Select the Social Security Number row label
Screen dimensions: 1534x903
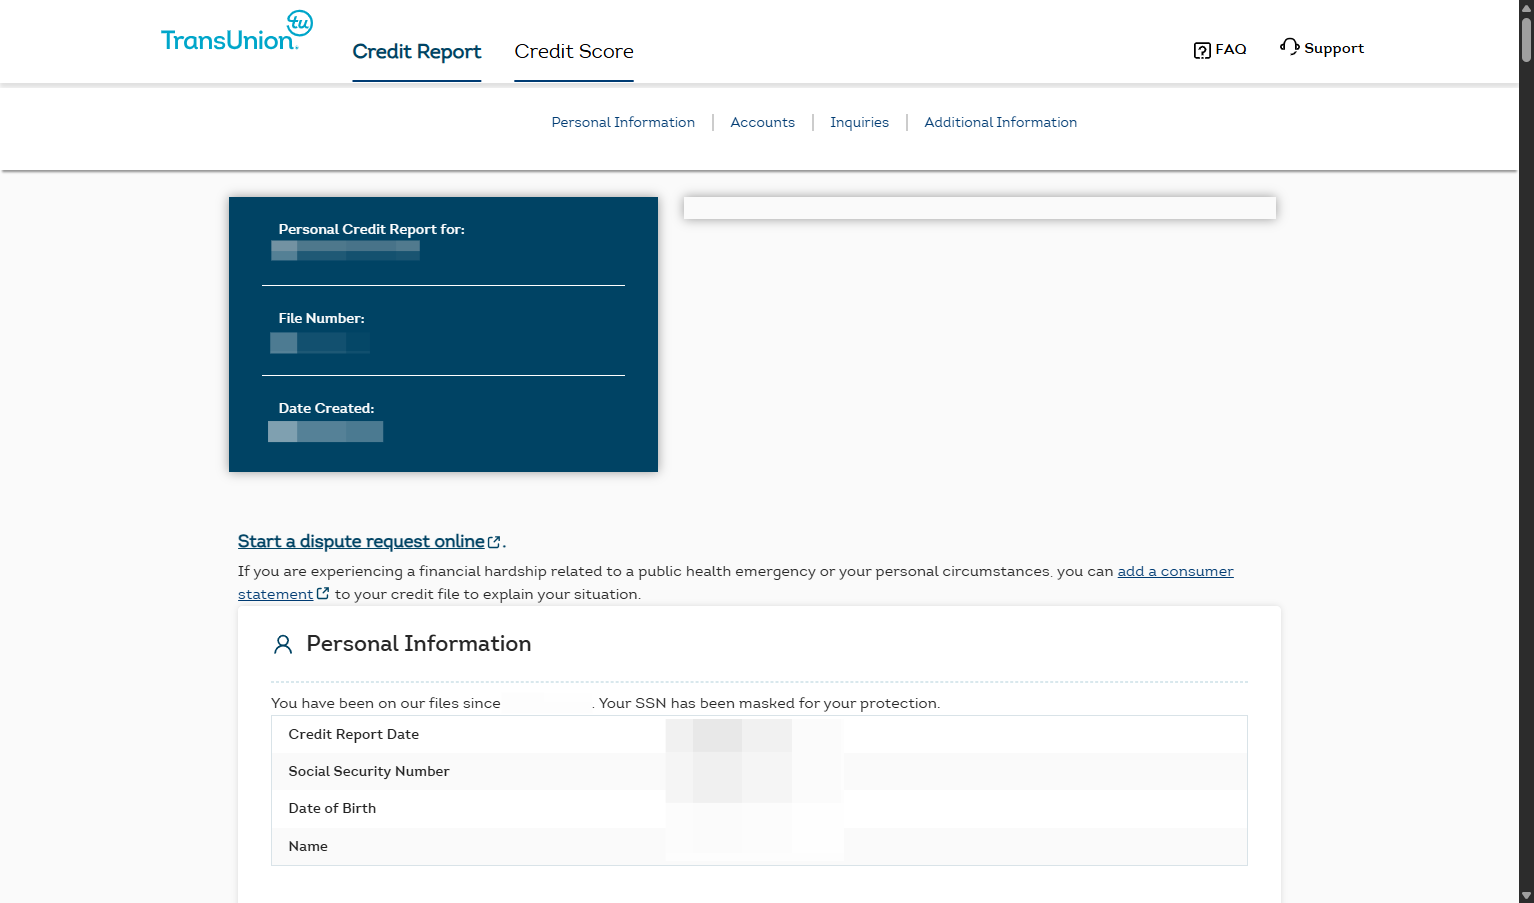369,771
